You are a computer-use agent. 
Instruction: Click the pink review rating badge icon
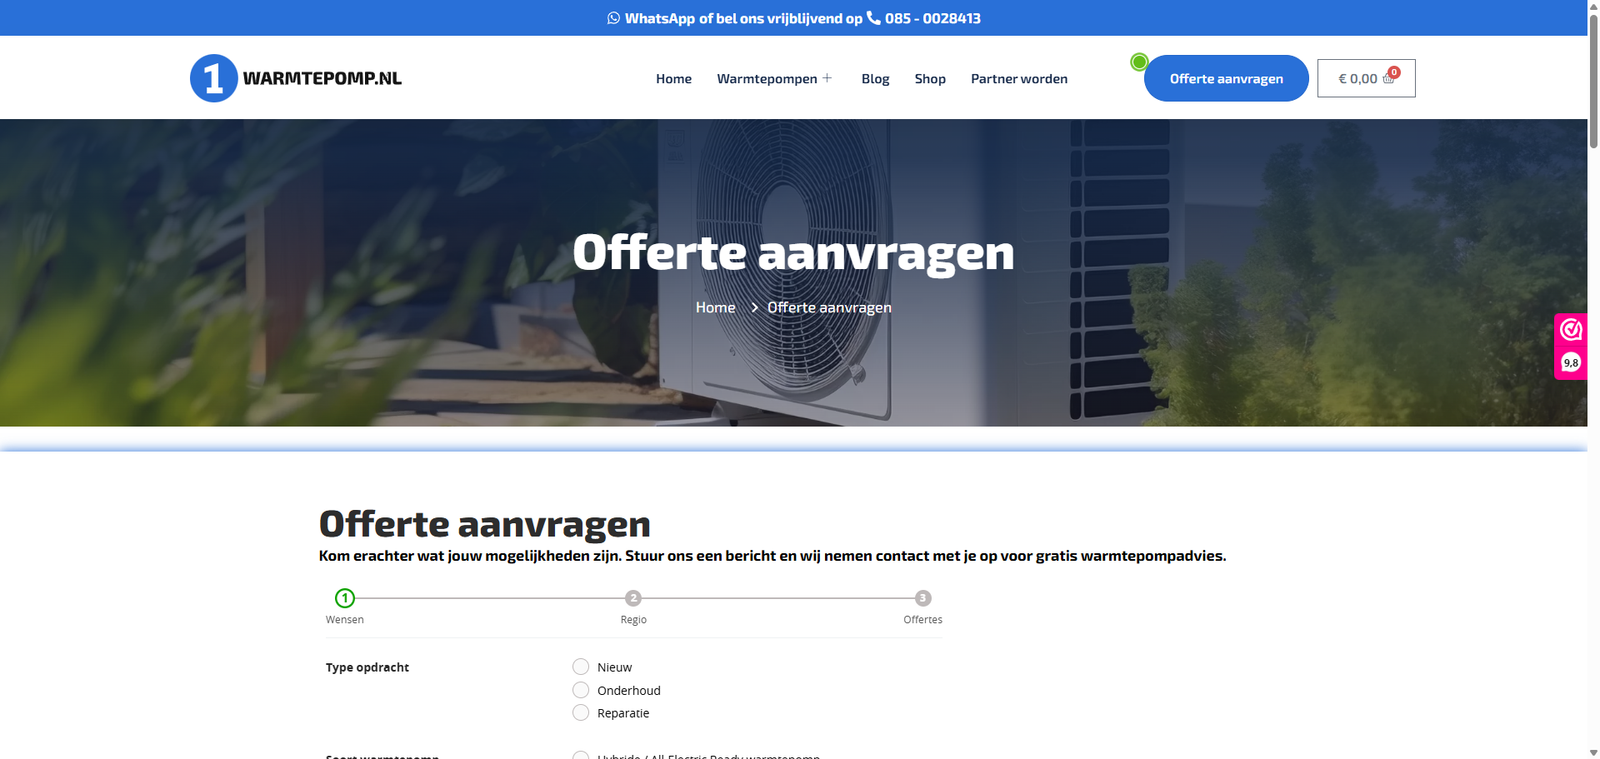[x=1571, y=329]
